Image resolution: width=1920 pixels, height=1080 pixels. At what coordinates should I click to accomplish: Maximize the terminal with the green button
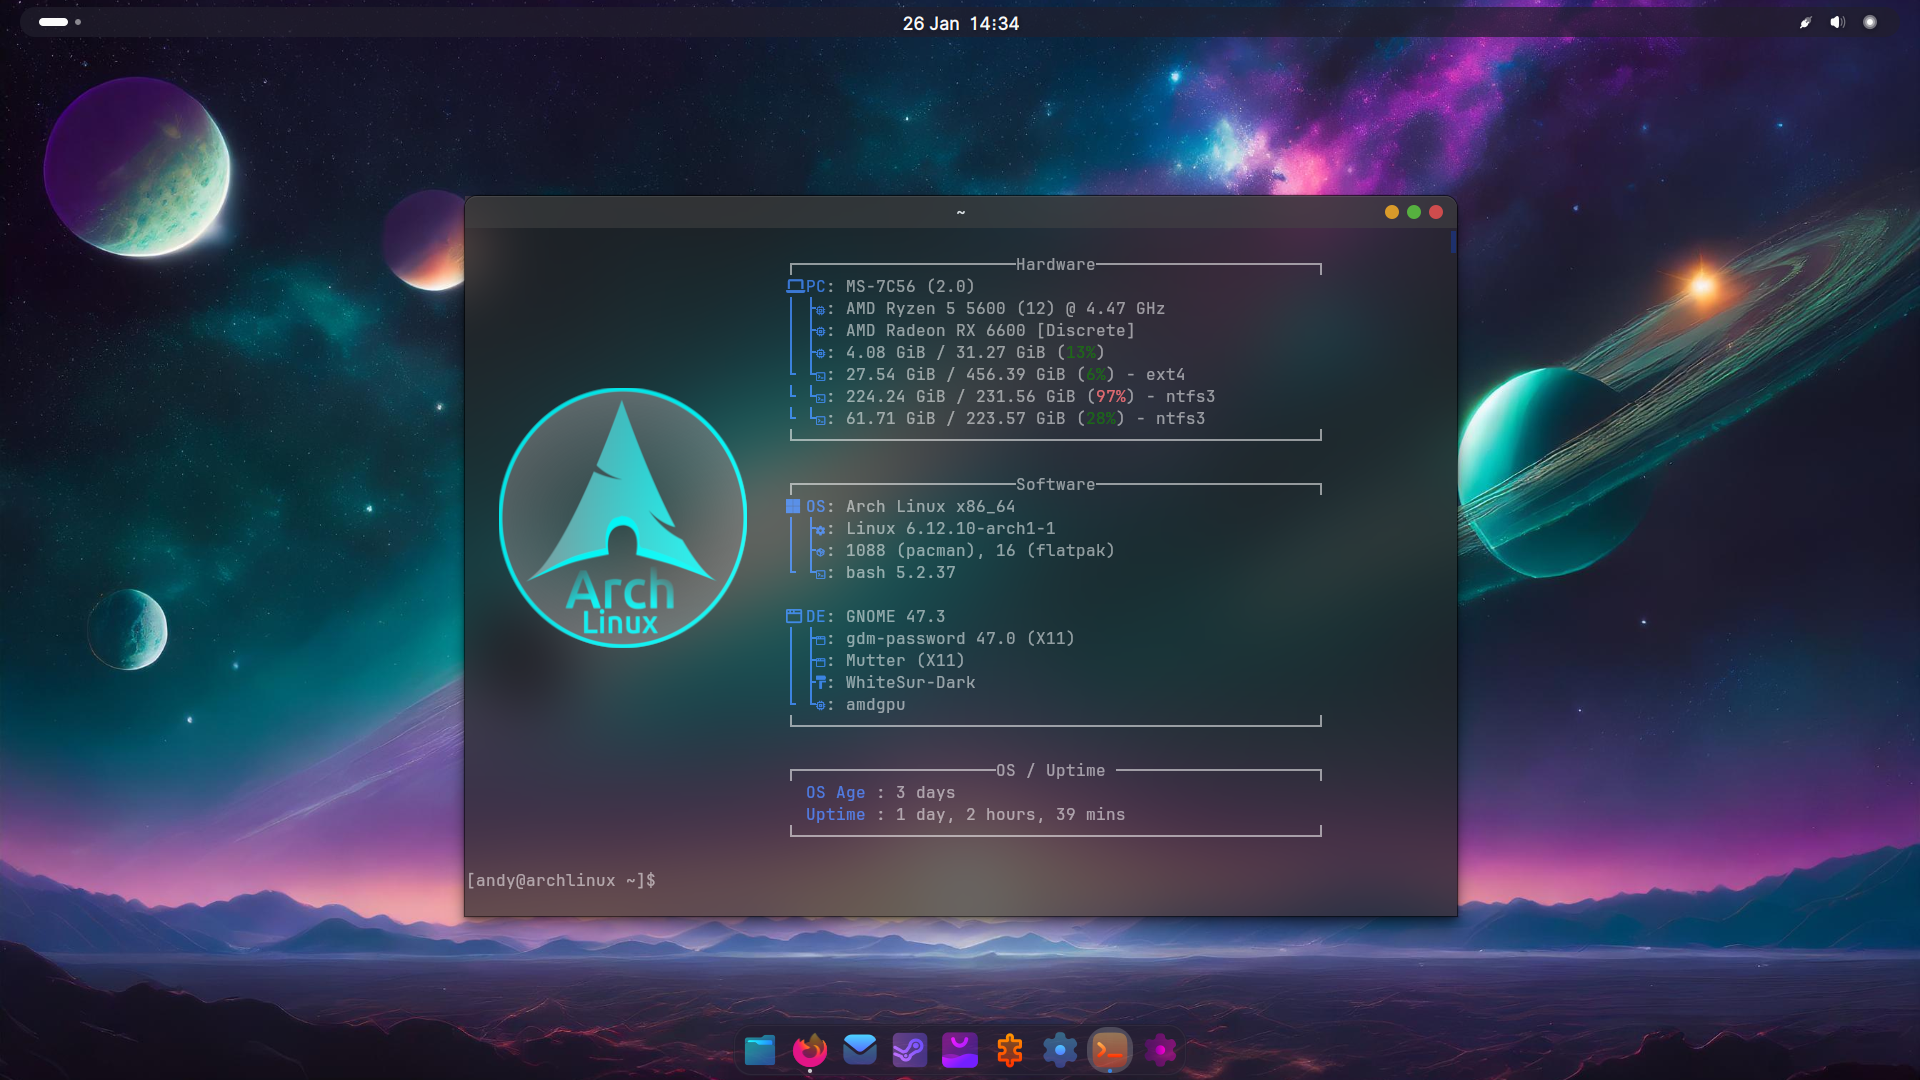click(1414, 212)
